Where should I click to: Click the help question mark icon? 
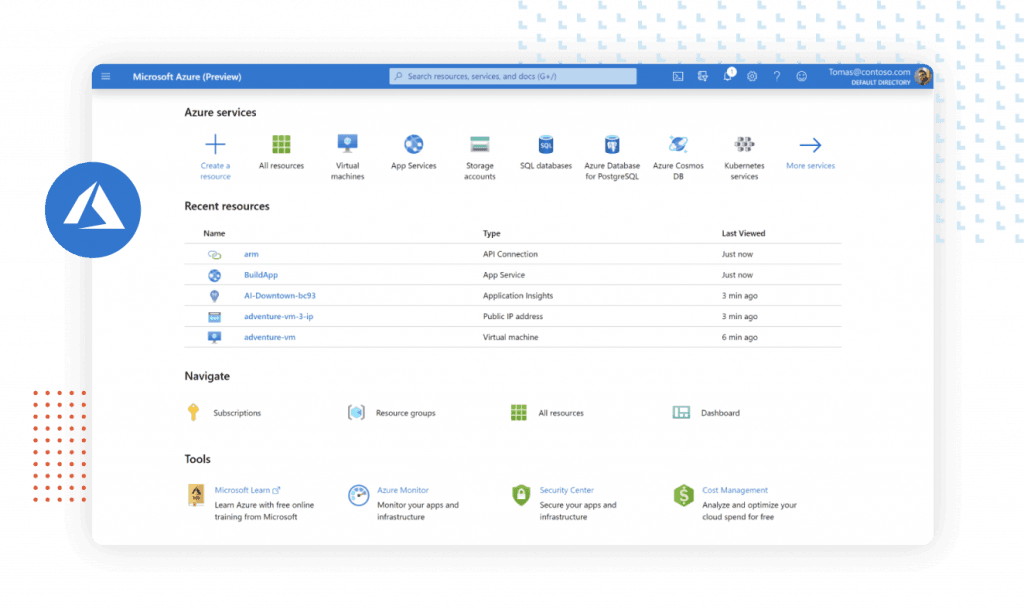tap(777, 76)
